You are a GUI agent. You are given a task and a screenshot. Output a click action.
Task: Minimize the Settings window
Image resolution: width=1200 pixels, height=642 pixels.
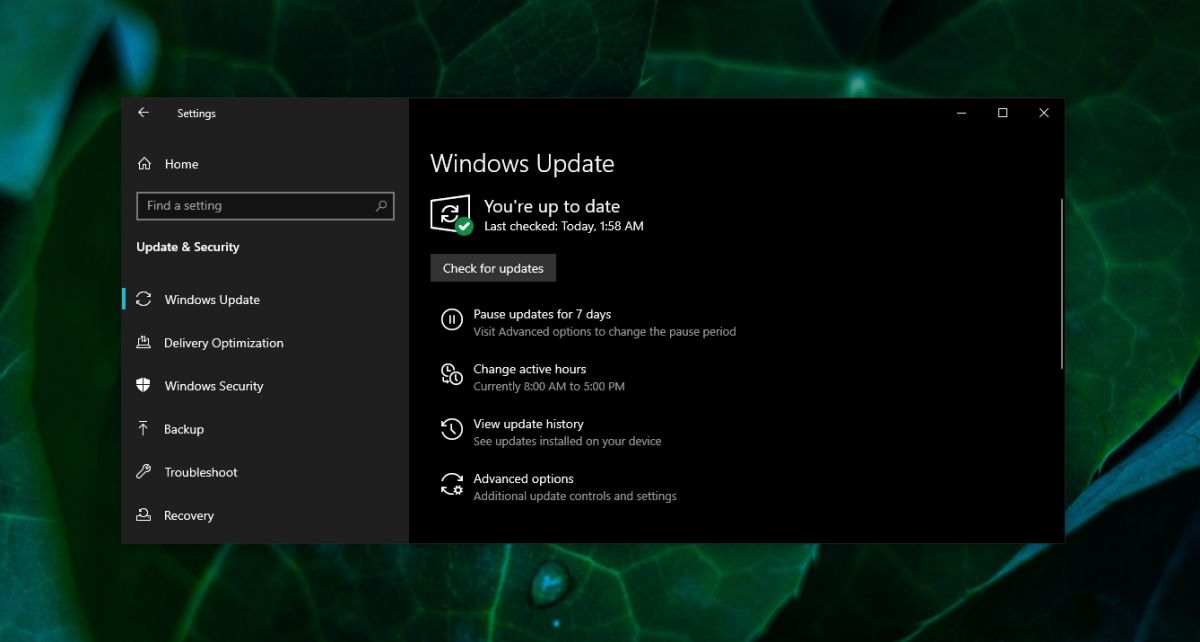click(x=960, y=113)
